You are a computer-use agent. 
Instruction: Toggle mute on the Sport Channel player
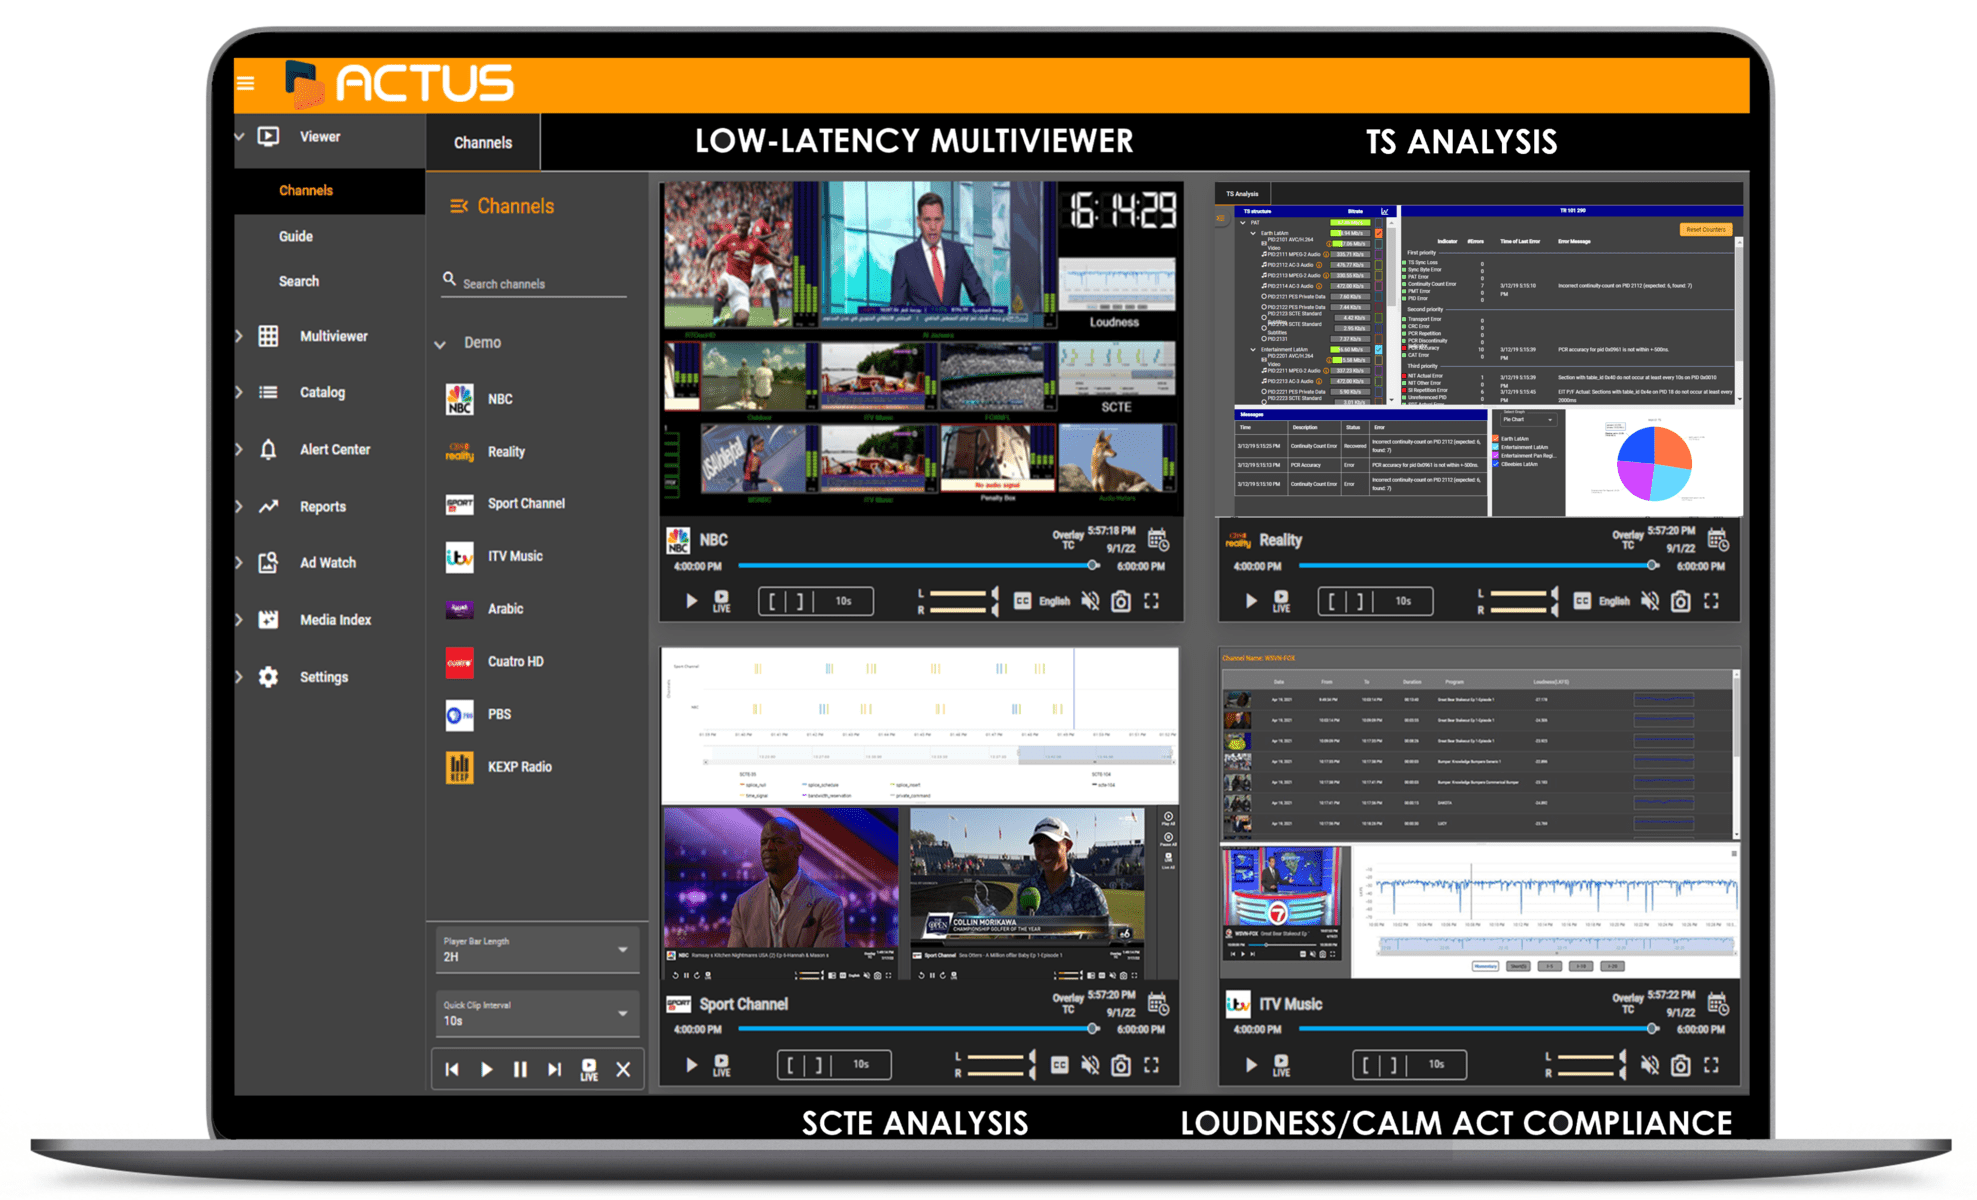coord(1090,1065)
